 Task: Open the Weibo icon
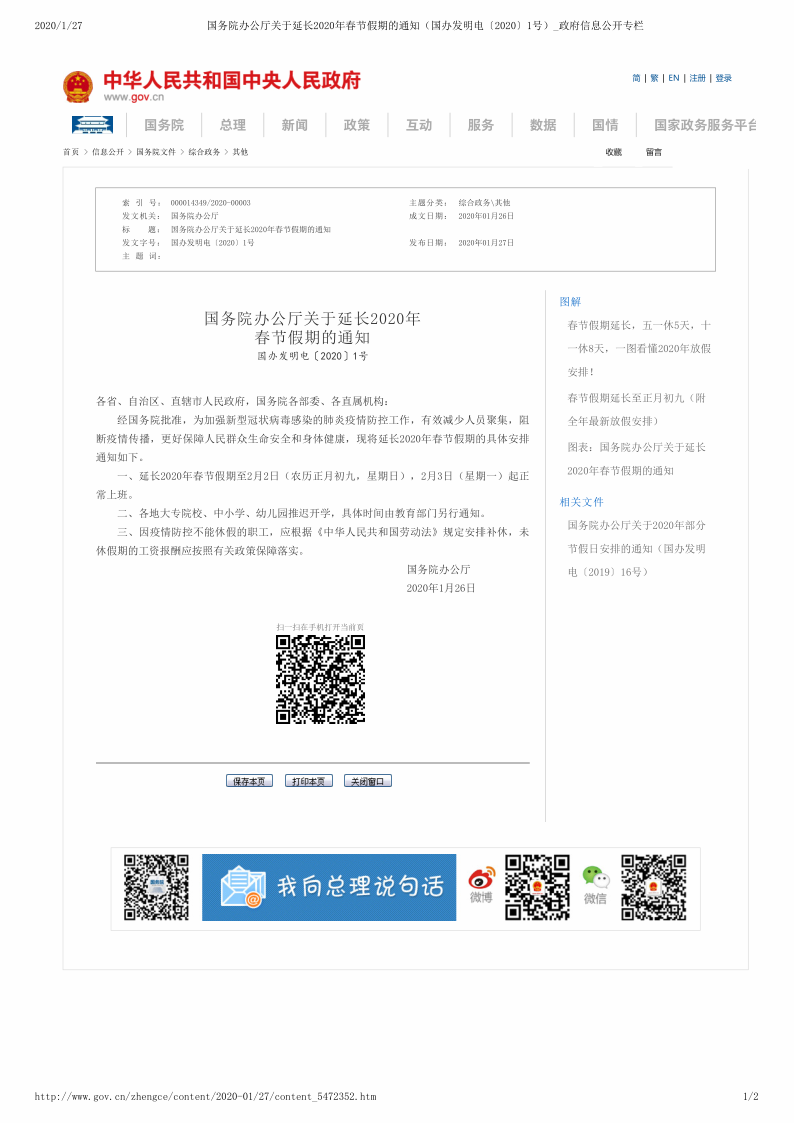(481, 877)
